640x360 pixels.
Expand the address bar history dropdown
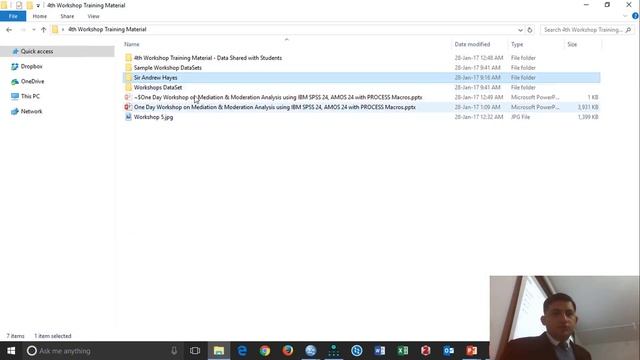click(x=520, y=30)
